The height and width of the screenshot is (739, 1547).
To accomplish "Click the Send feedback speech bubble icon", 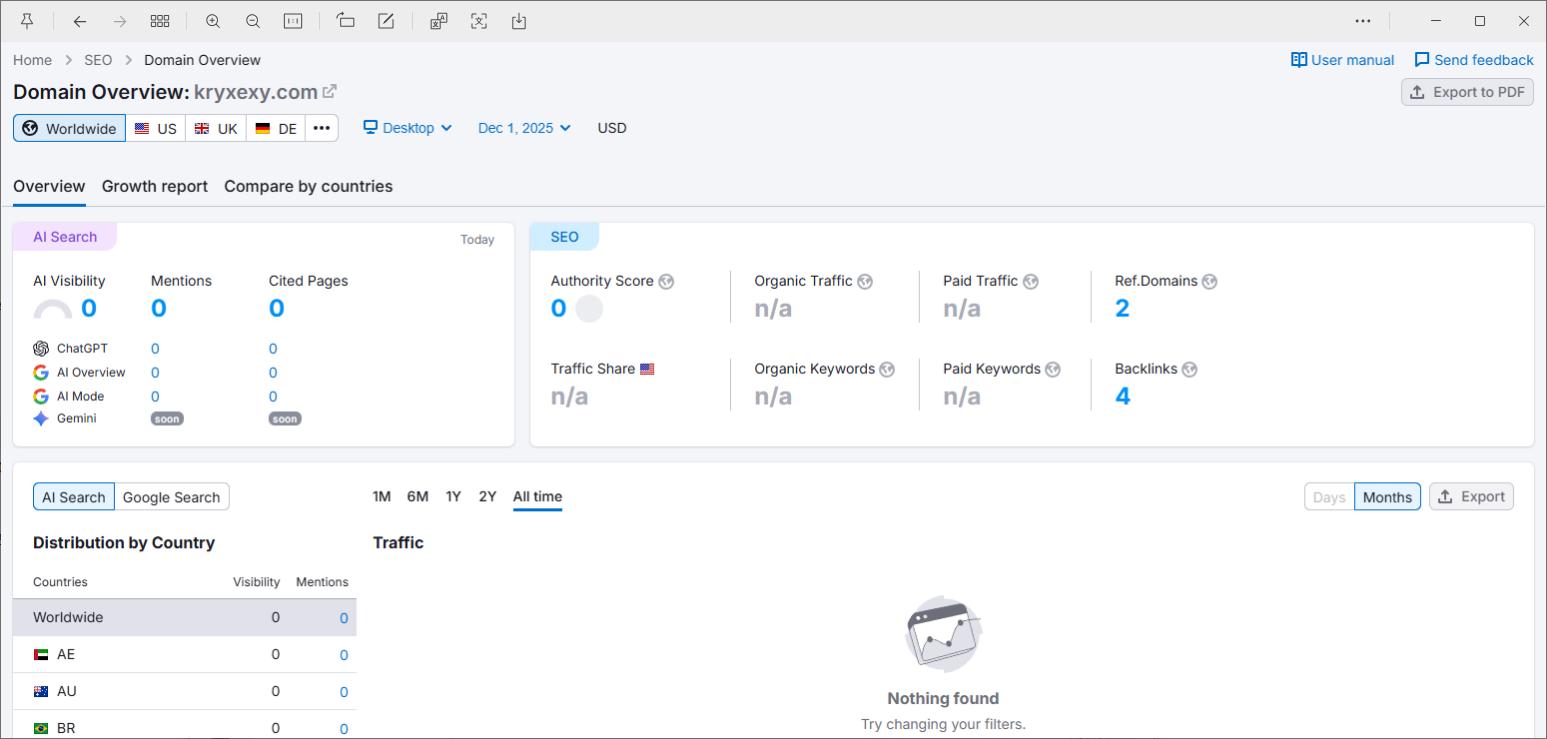I will point(1422,60).
